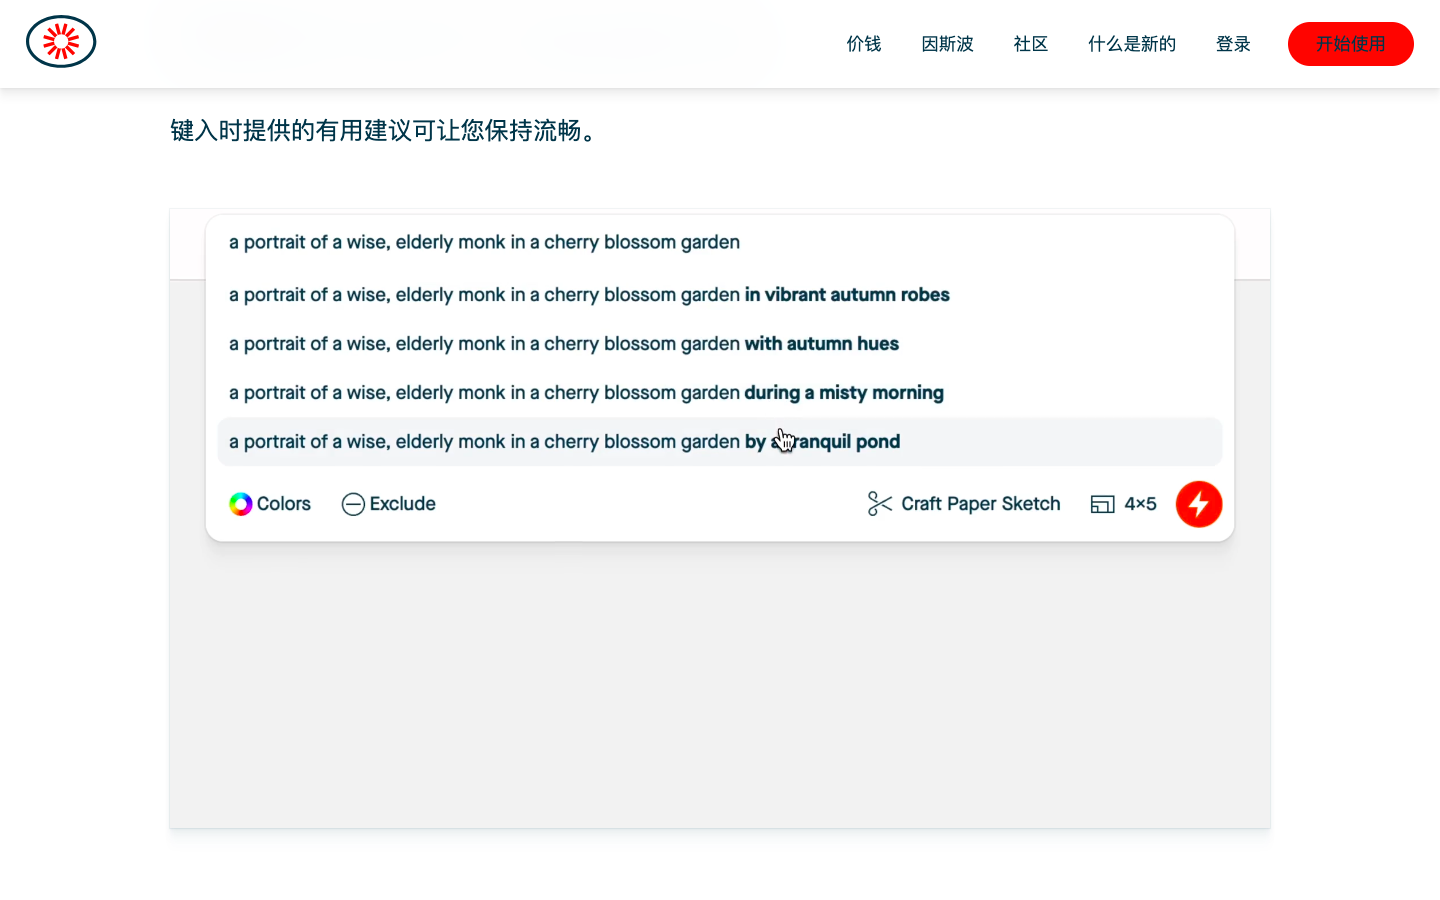
Task: Click the scissors style icon
Action: pyautogui.click(x=879, y=504)
